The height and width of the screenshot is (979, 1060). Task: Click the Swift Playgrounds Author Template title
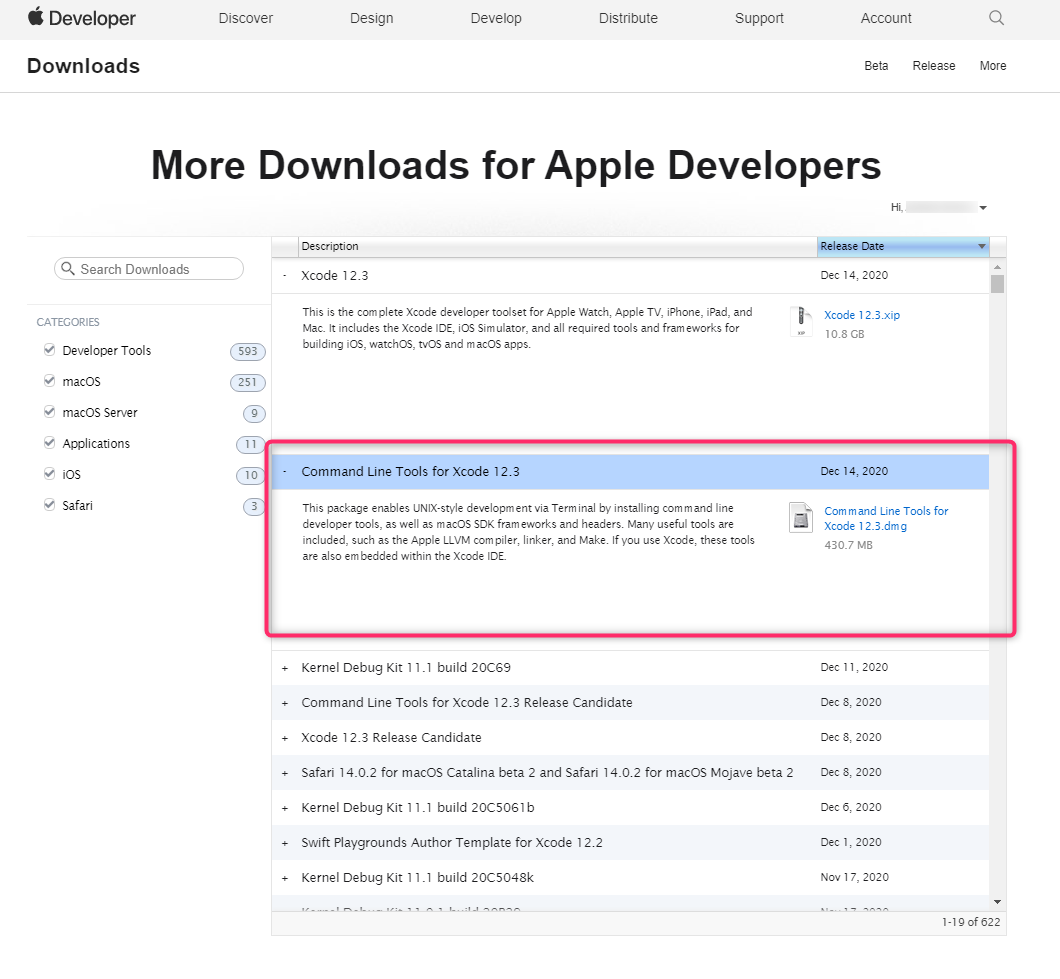[x=452, y=843]
